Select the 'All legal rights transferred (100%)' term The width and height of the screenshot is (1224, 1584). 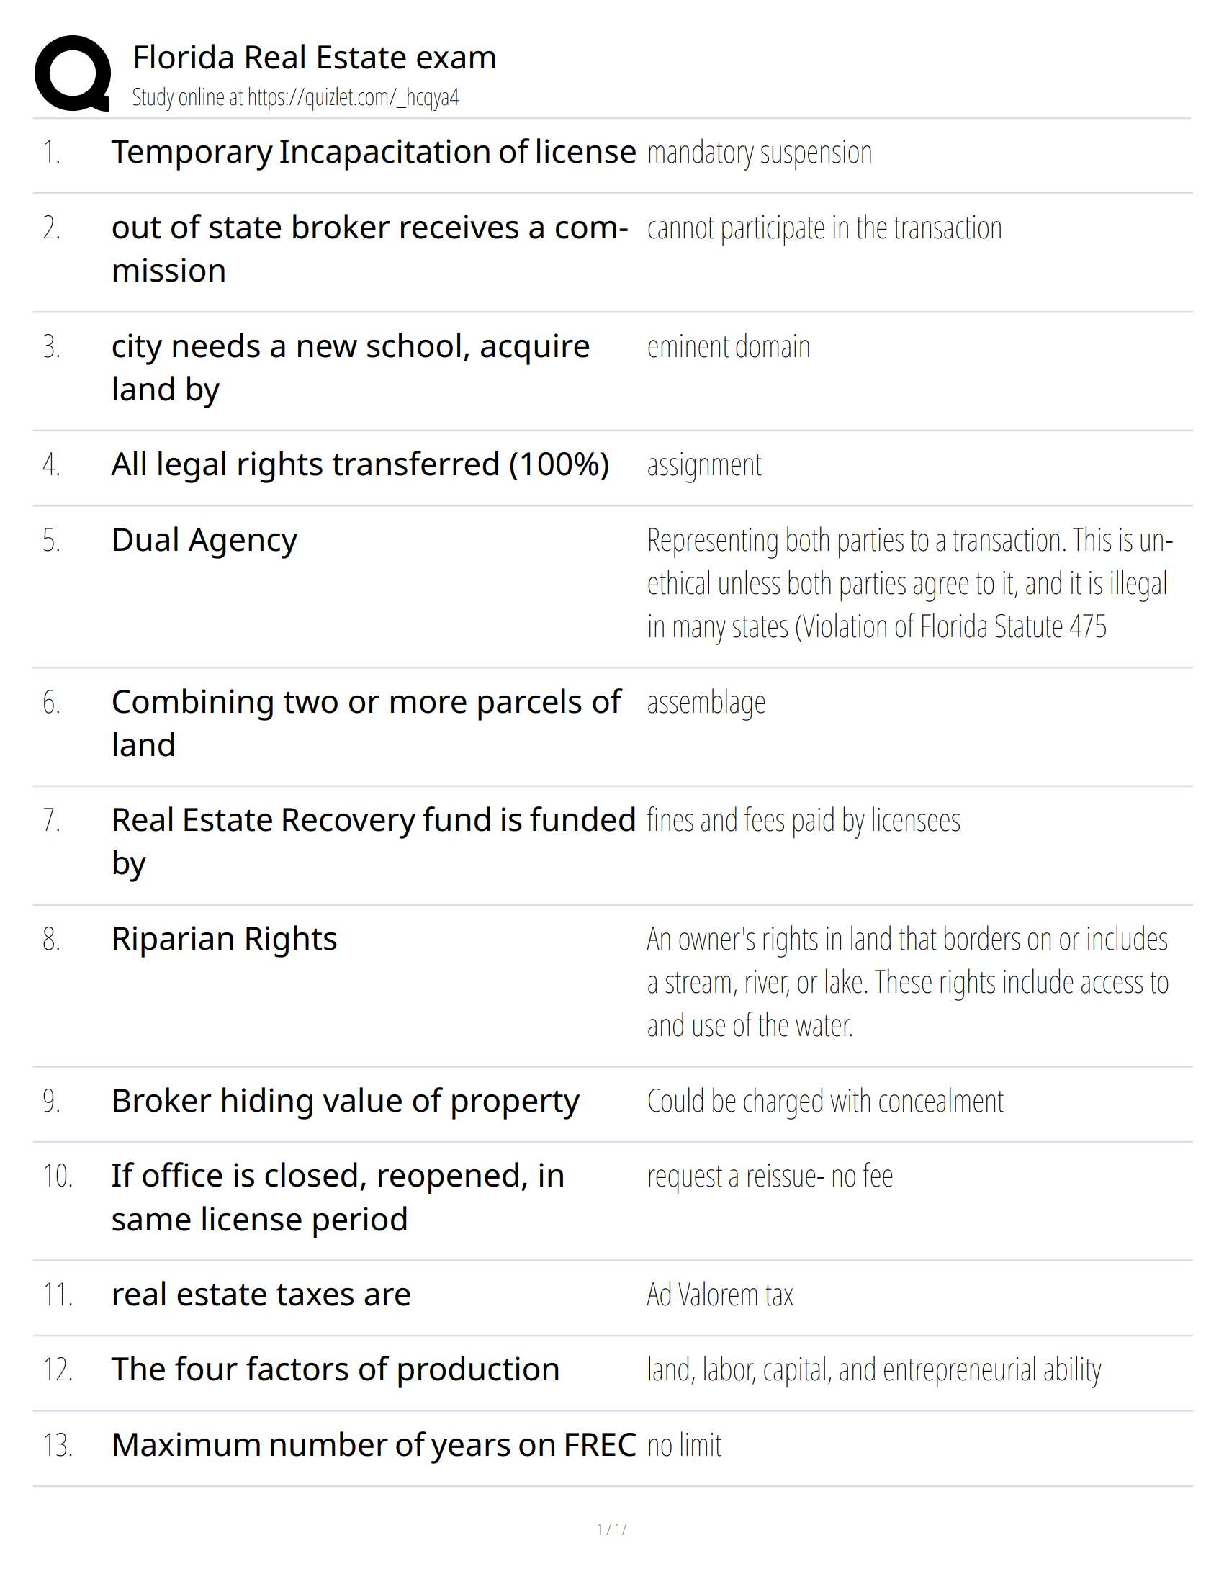pyautogui.click(x=360, y=465)
